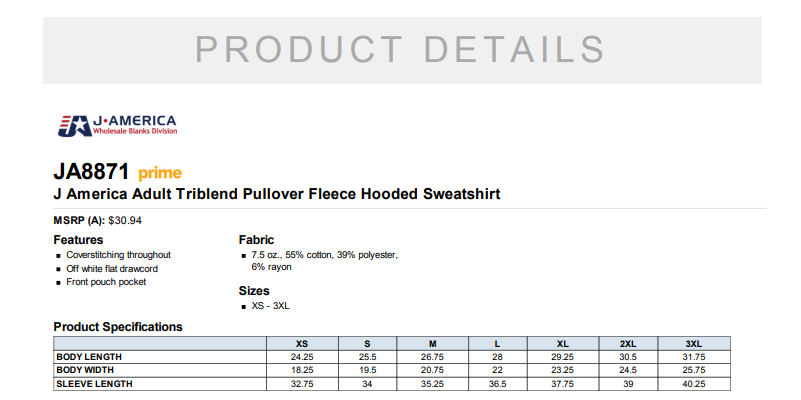The height and width of the screenshot is (400, 801).
Task: Select the BODY WIDTH row header
Action: [87, 370]
